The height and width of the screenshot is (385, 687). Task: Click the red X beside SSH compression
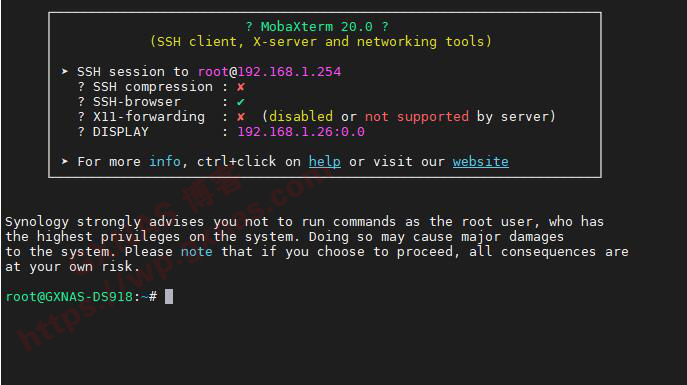(x=241, y=87)
